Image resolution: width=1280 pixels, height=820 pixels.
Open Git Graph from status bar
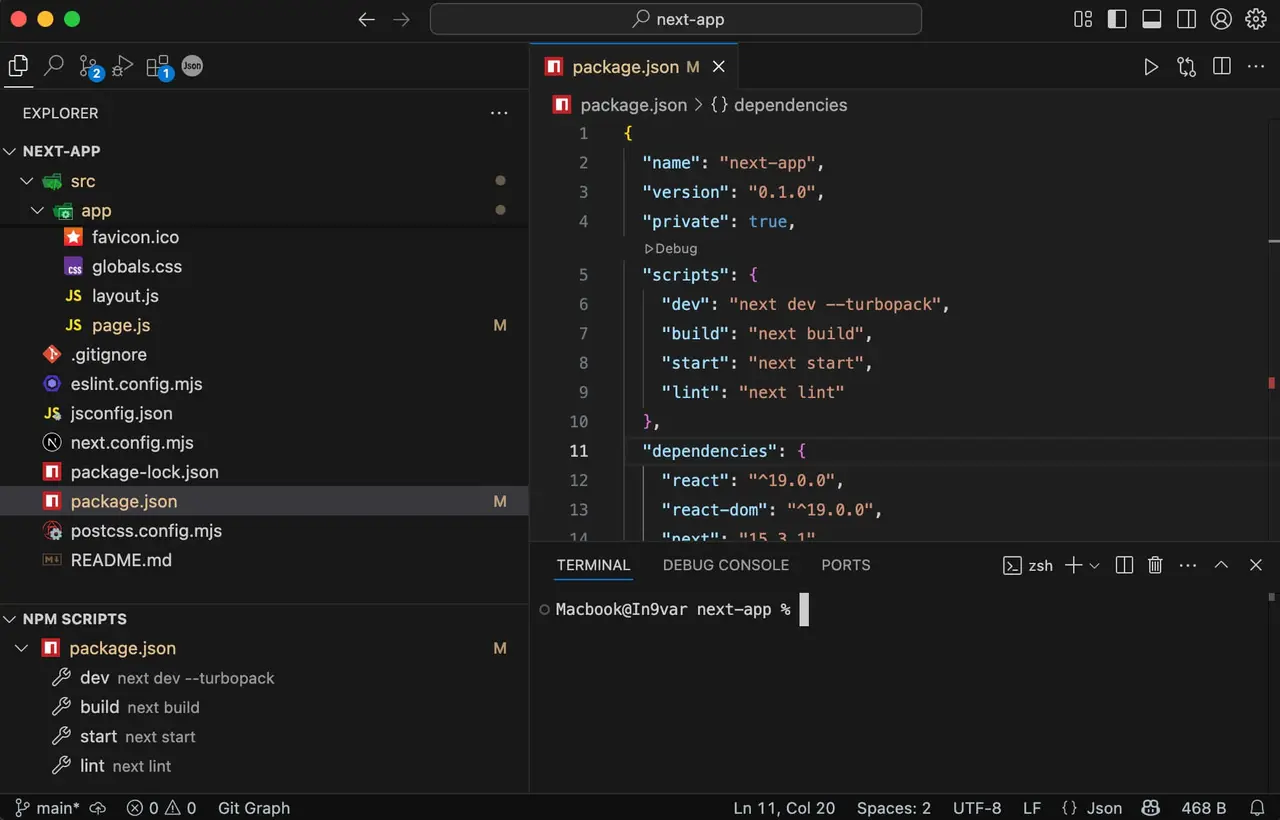pos(254,808)
